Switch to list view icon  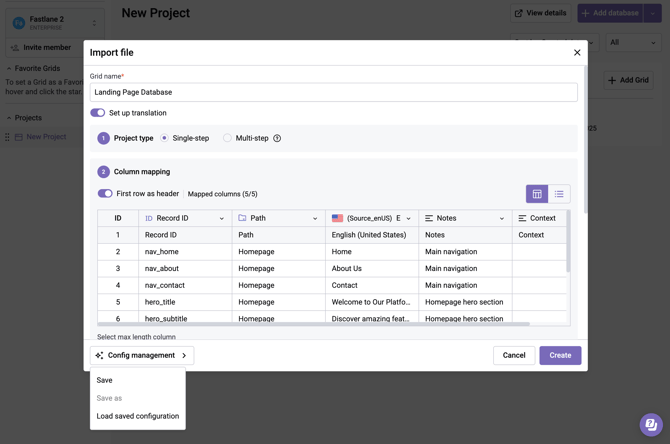coord(559,194)
